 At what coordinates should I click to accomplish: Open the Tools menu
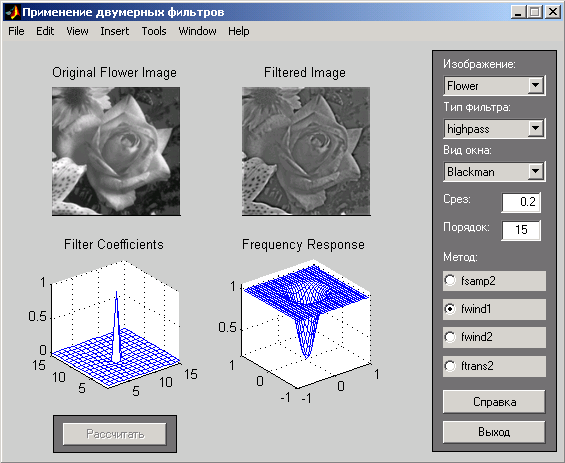click(154, 31)
